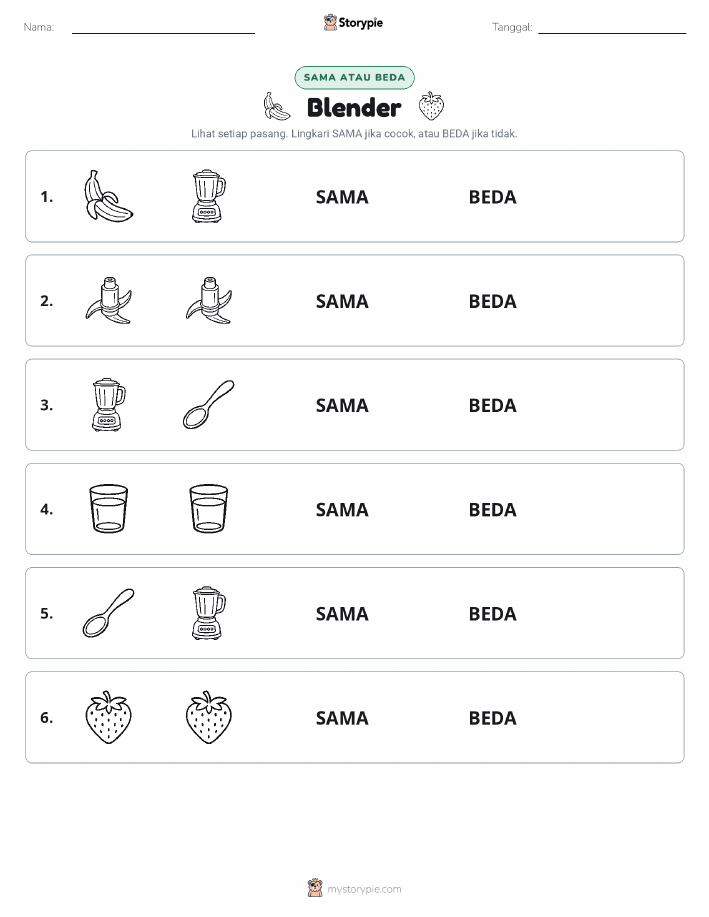Click the left glass of water in row 4
Screen dimensions: 709x917
point(109,509)
